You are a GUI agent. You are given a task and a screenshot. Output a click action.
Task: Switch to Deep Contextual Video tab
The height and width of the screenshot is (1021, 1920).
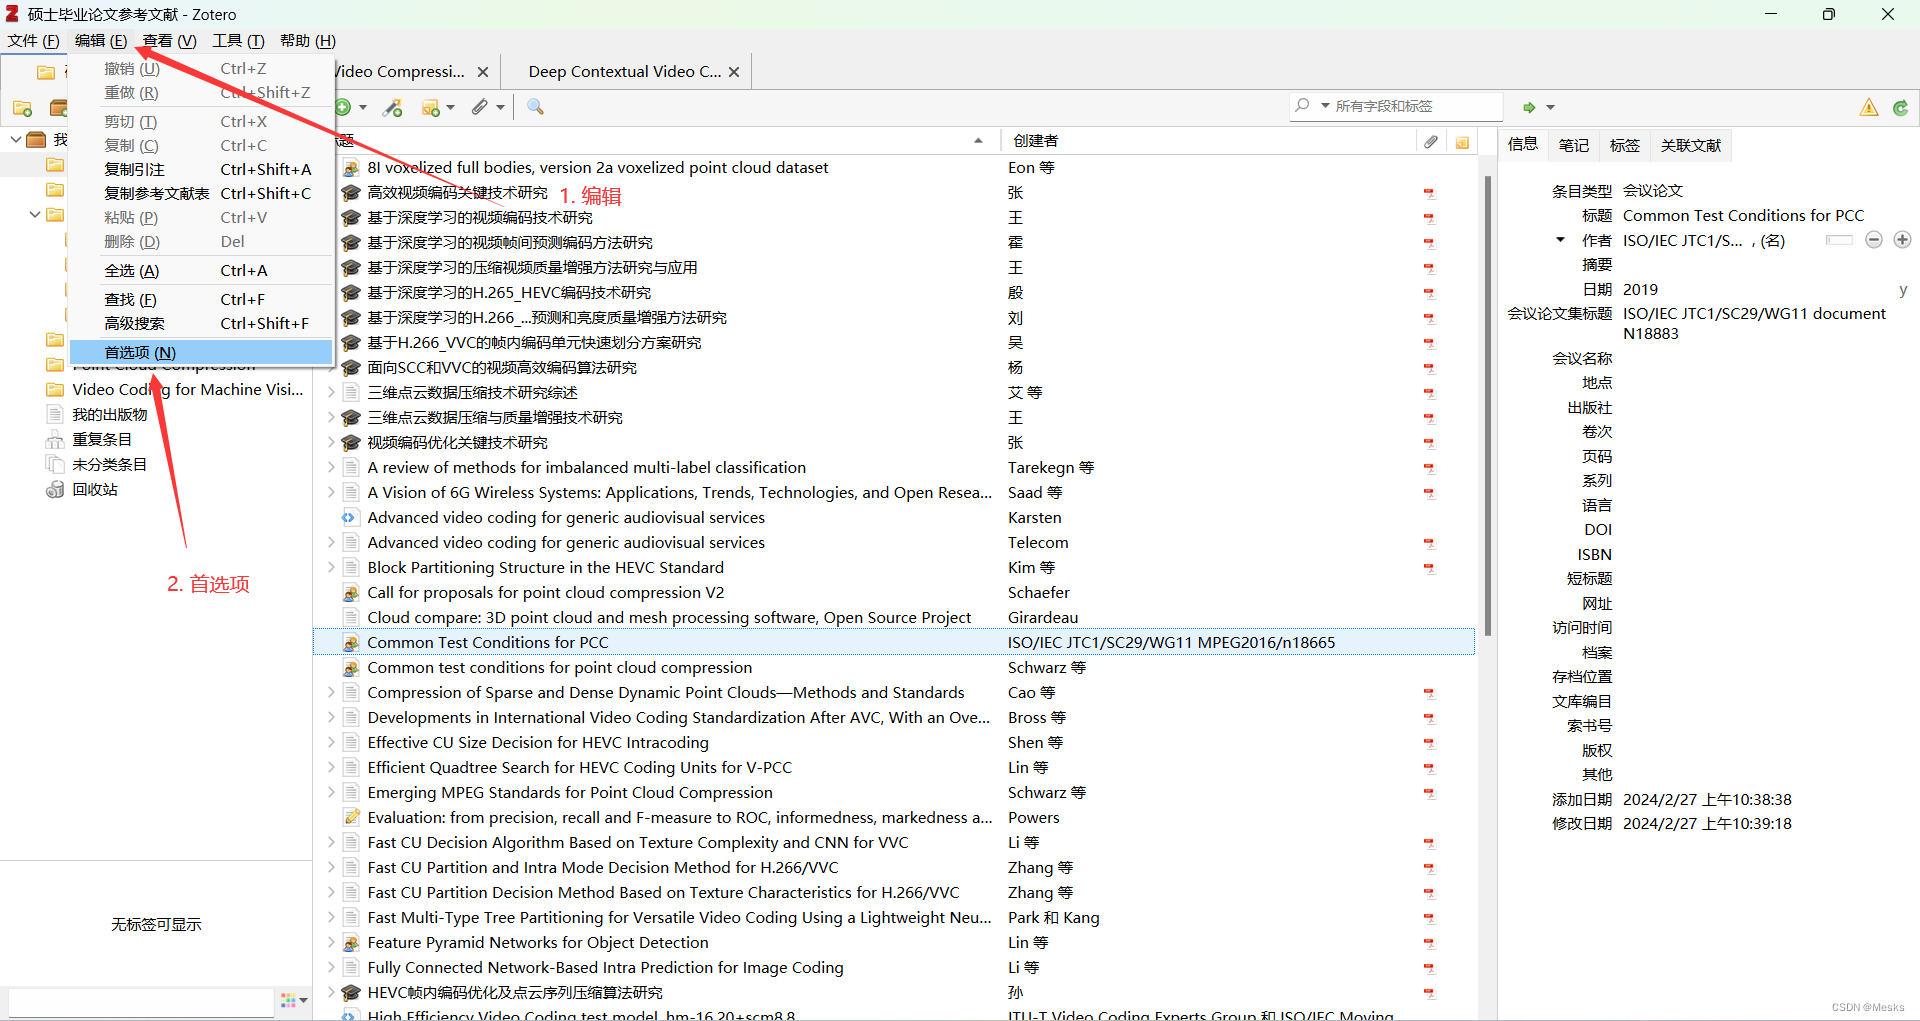click(x=624, y=72)
